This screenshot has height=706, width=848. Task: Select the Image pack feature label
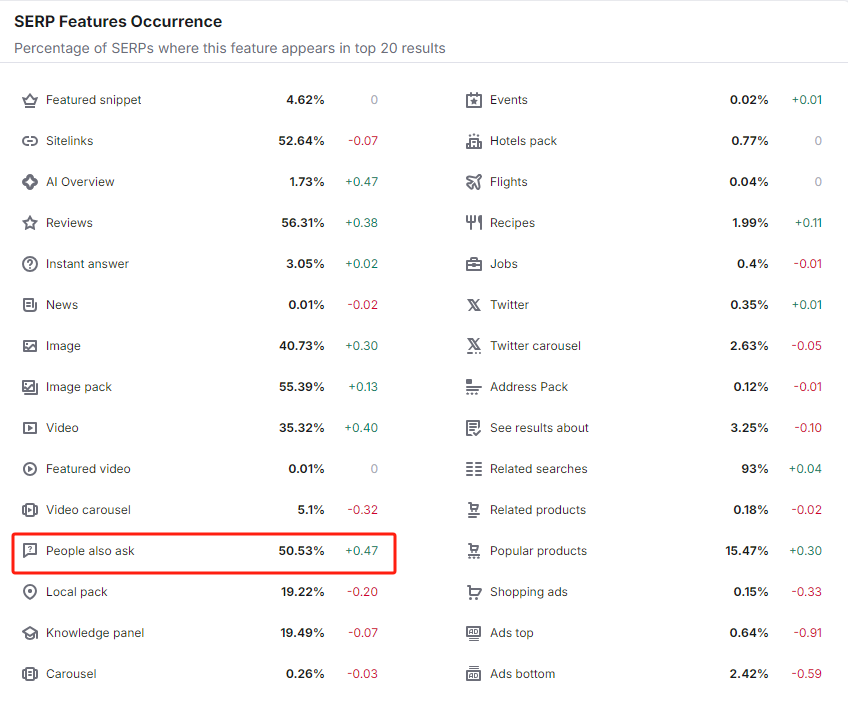click(78, 387)
